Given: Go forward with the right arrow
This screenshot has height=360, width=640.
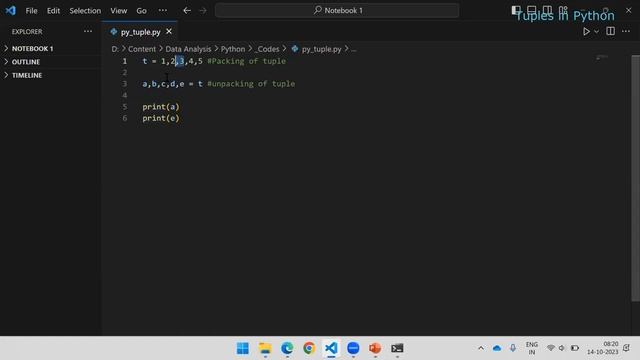Looking at the screenshot, I should click(203, 11).
